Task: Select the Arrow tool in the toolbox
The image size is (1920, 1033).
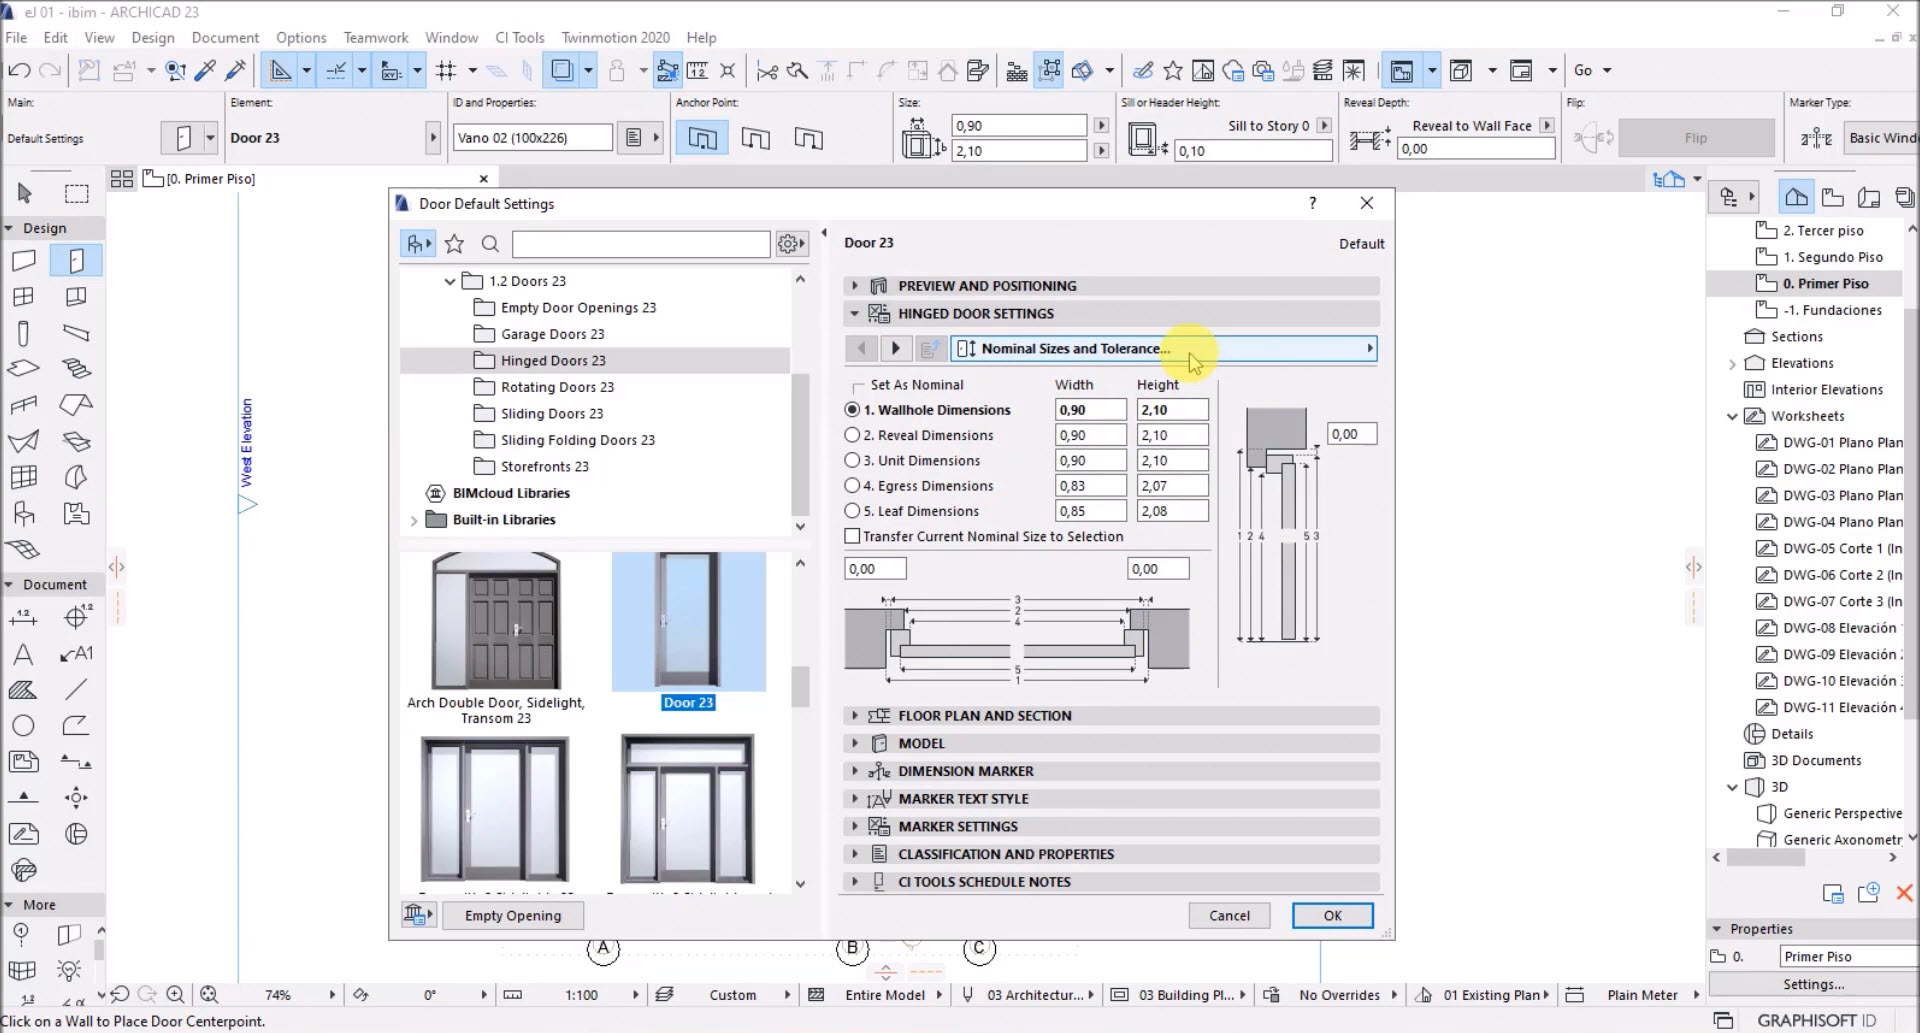Action: (x=25, y=193)
